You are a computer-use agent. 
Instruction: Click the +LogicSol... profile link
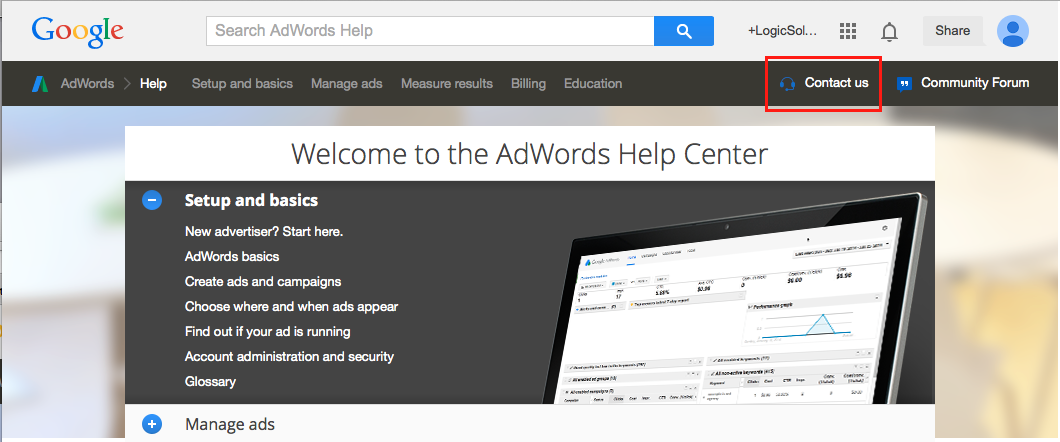click(783, 31)
